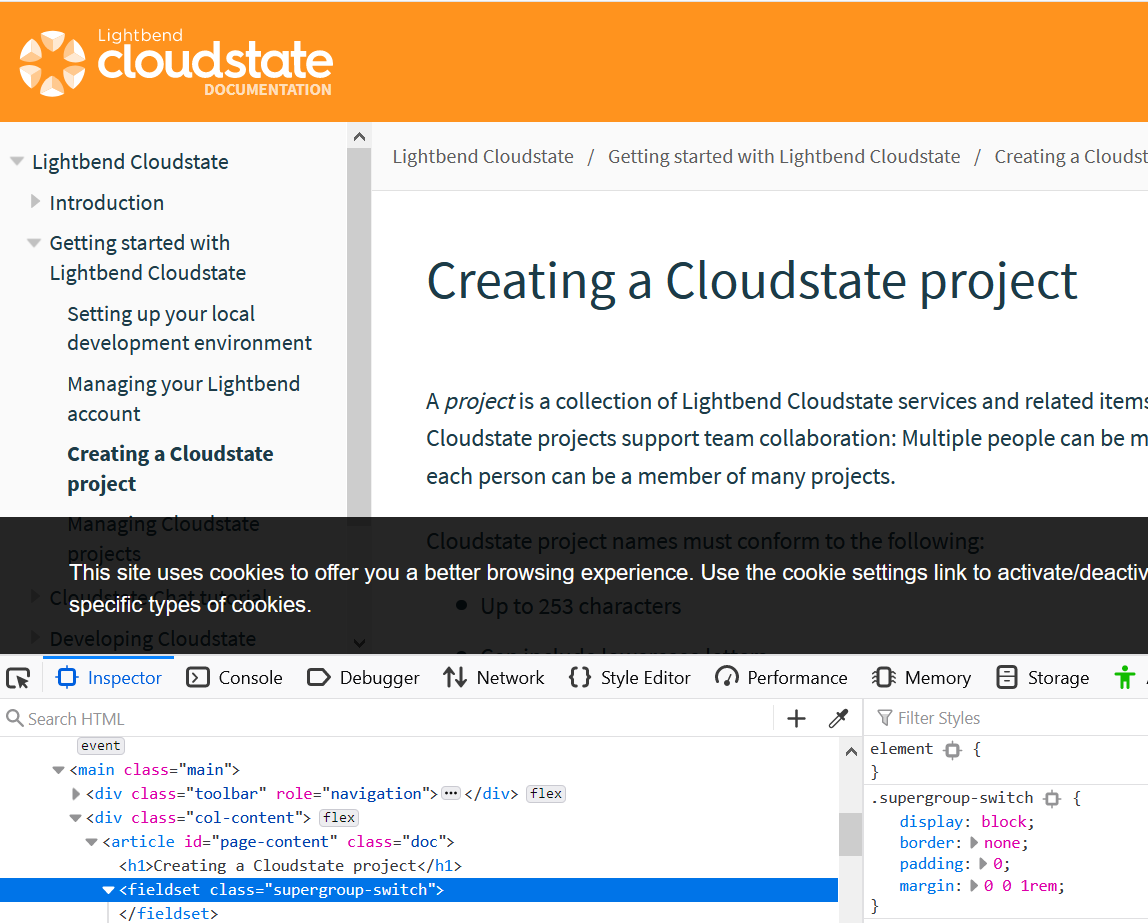1148x923 pixels.
Task: Collapse the article page-content node
Action: [92, 842]
